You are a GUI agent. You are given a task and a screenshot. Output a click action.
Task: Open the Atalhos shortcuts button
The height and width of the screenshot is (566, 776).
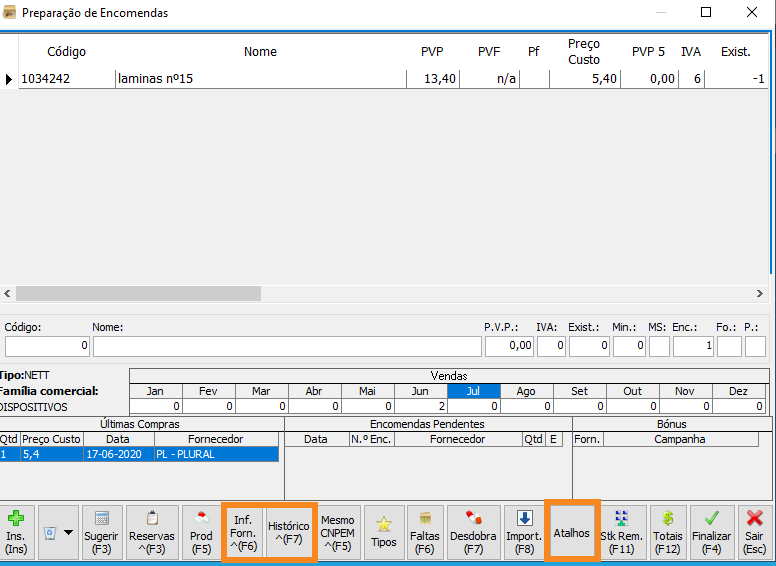[571, 532]
